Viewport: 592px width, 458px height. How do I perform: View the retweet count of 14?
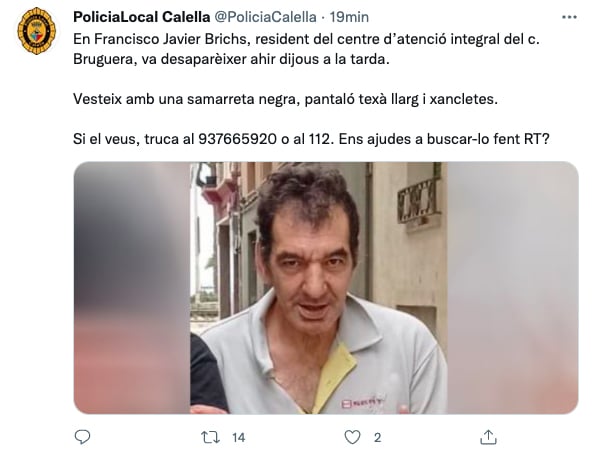[239, 438]
